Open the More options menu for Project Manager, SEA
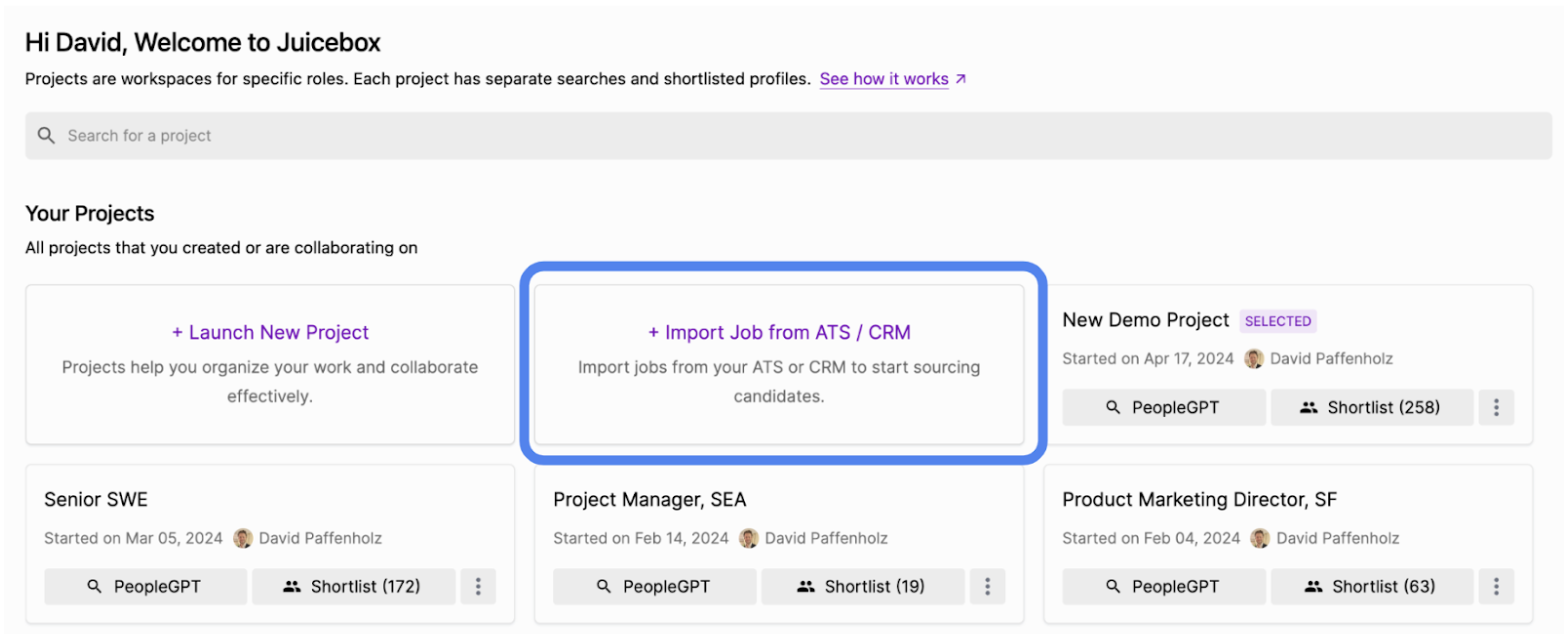This screenshot has height=634, width=1566. click(987, 586)
